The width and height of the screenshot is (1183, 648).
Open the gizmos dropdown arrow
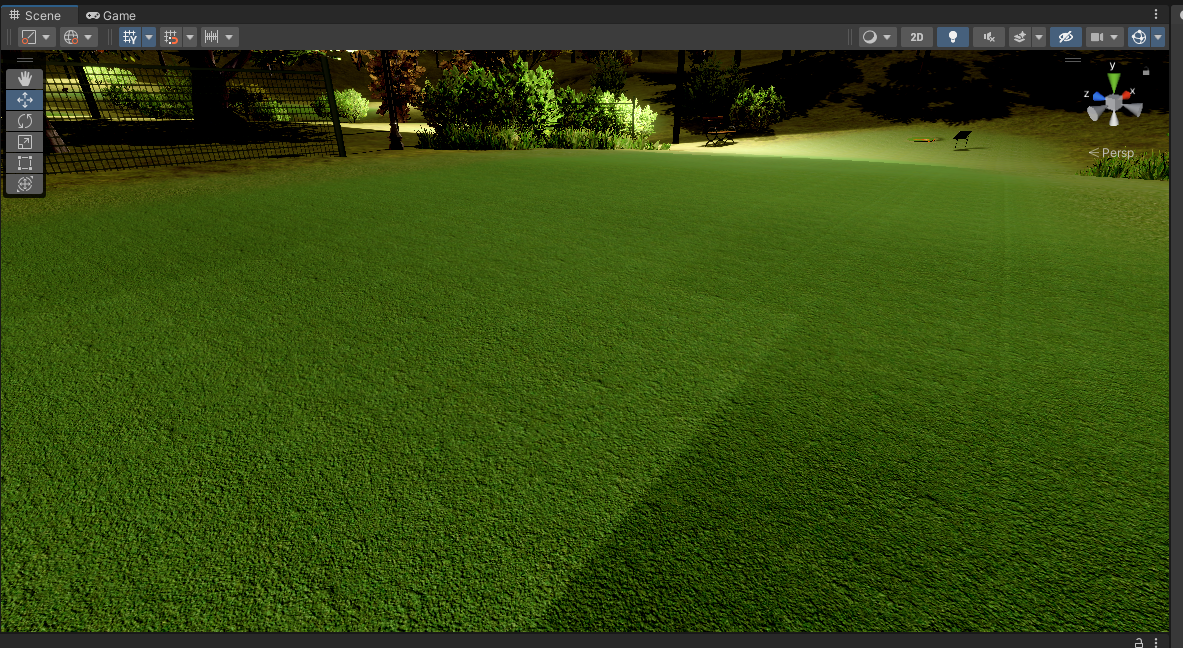click(x=1158, y=36)
